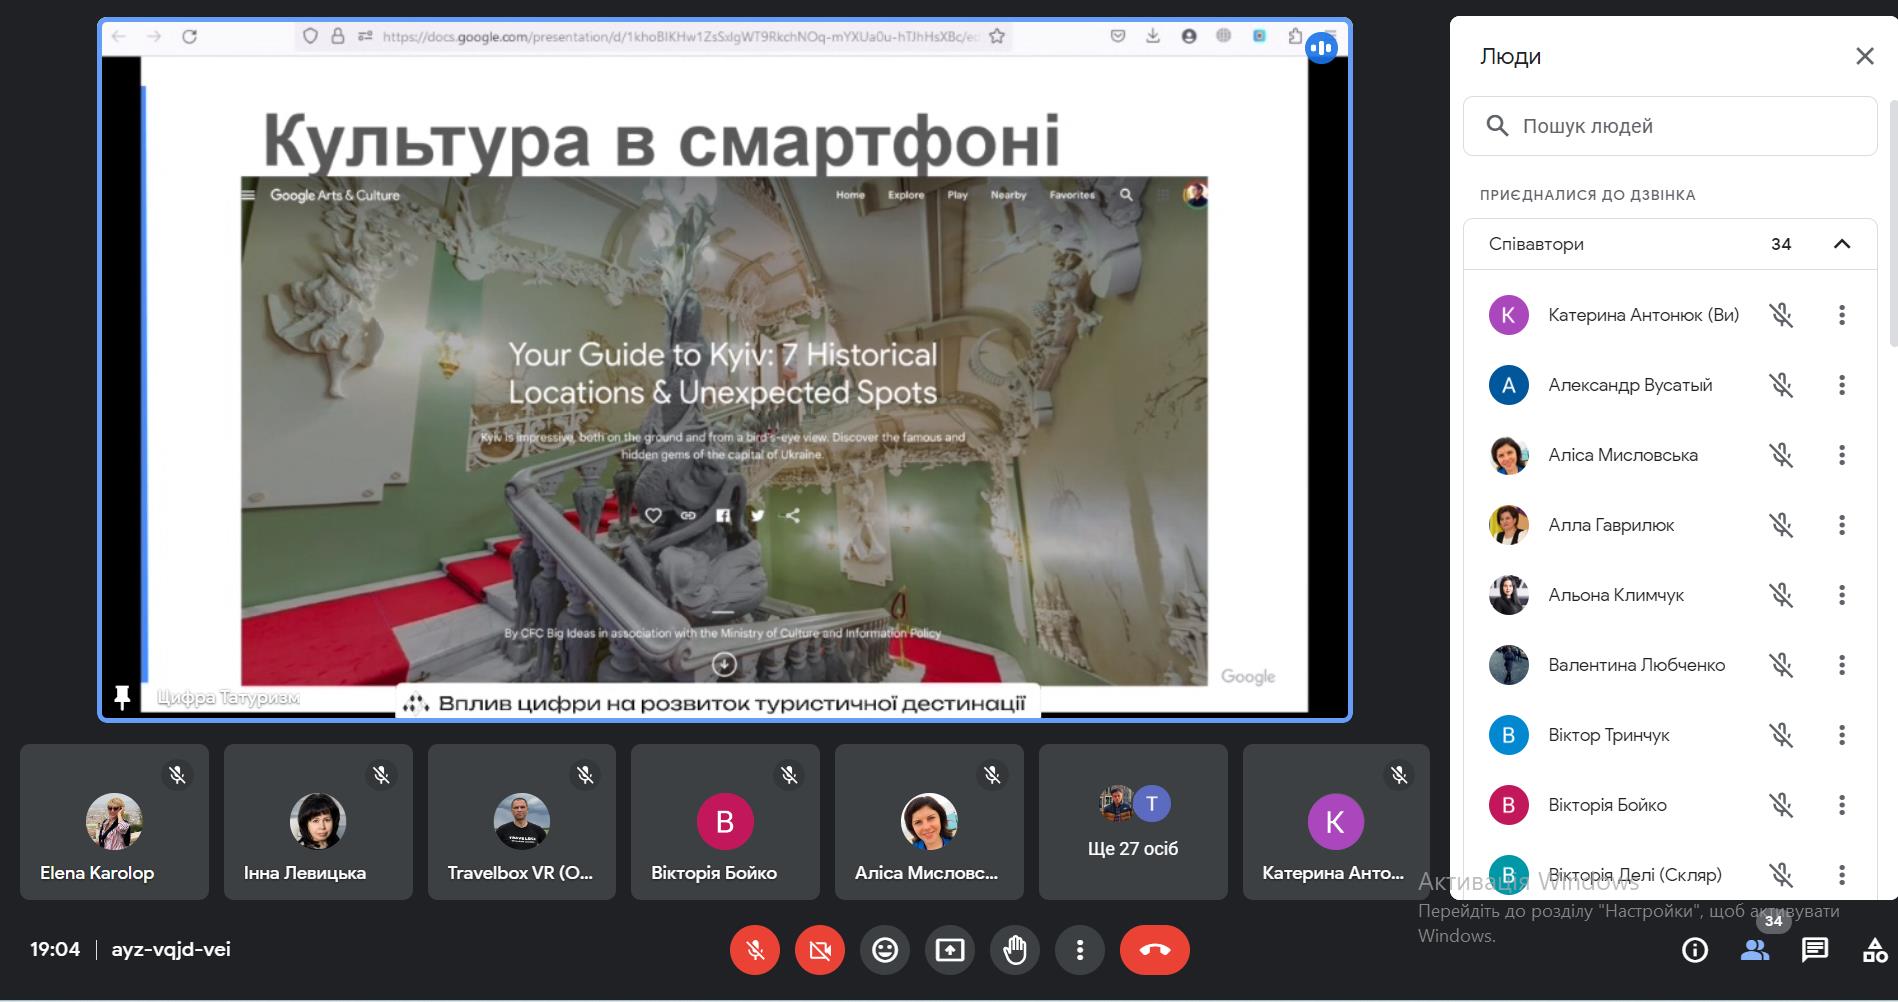The height and width of the screenshot is (1002, 1898).
Task: Open more options for Александр Вусатый
Action: 1841,385
